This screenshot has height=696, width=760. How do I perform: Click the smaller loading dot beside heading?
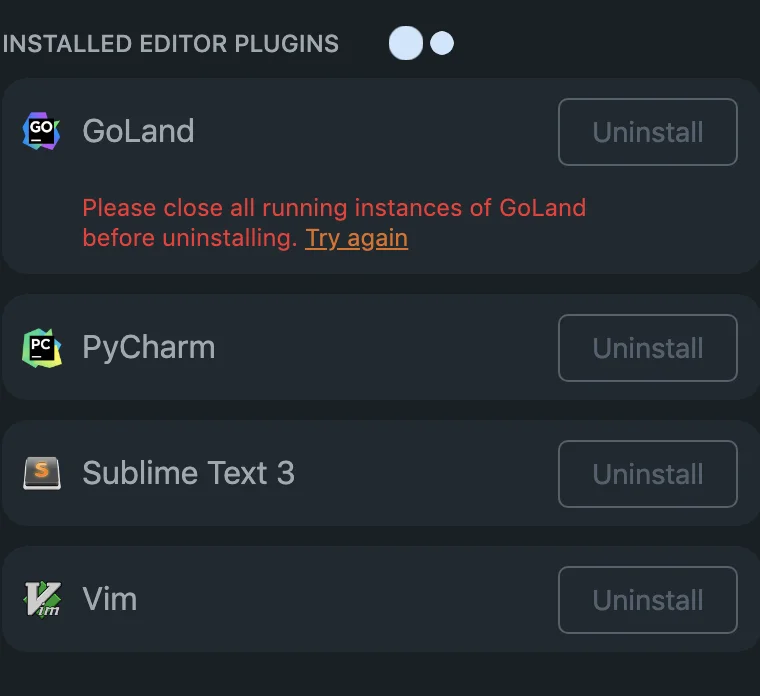point(442,43)
